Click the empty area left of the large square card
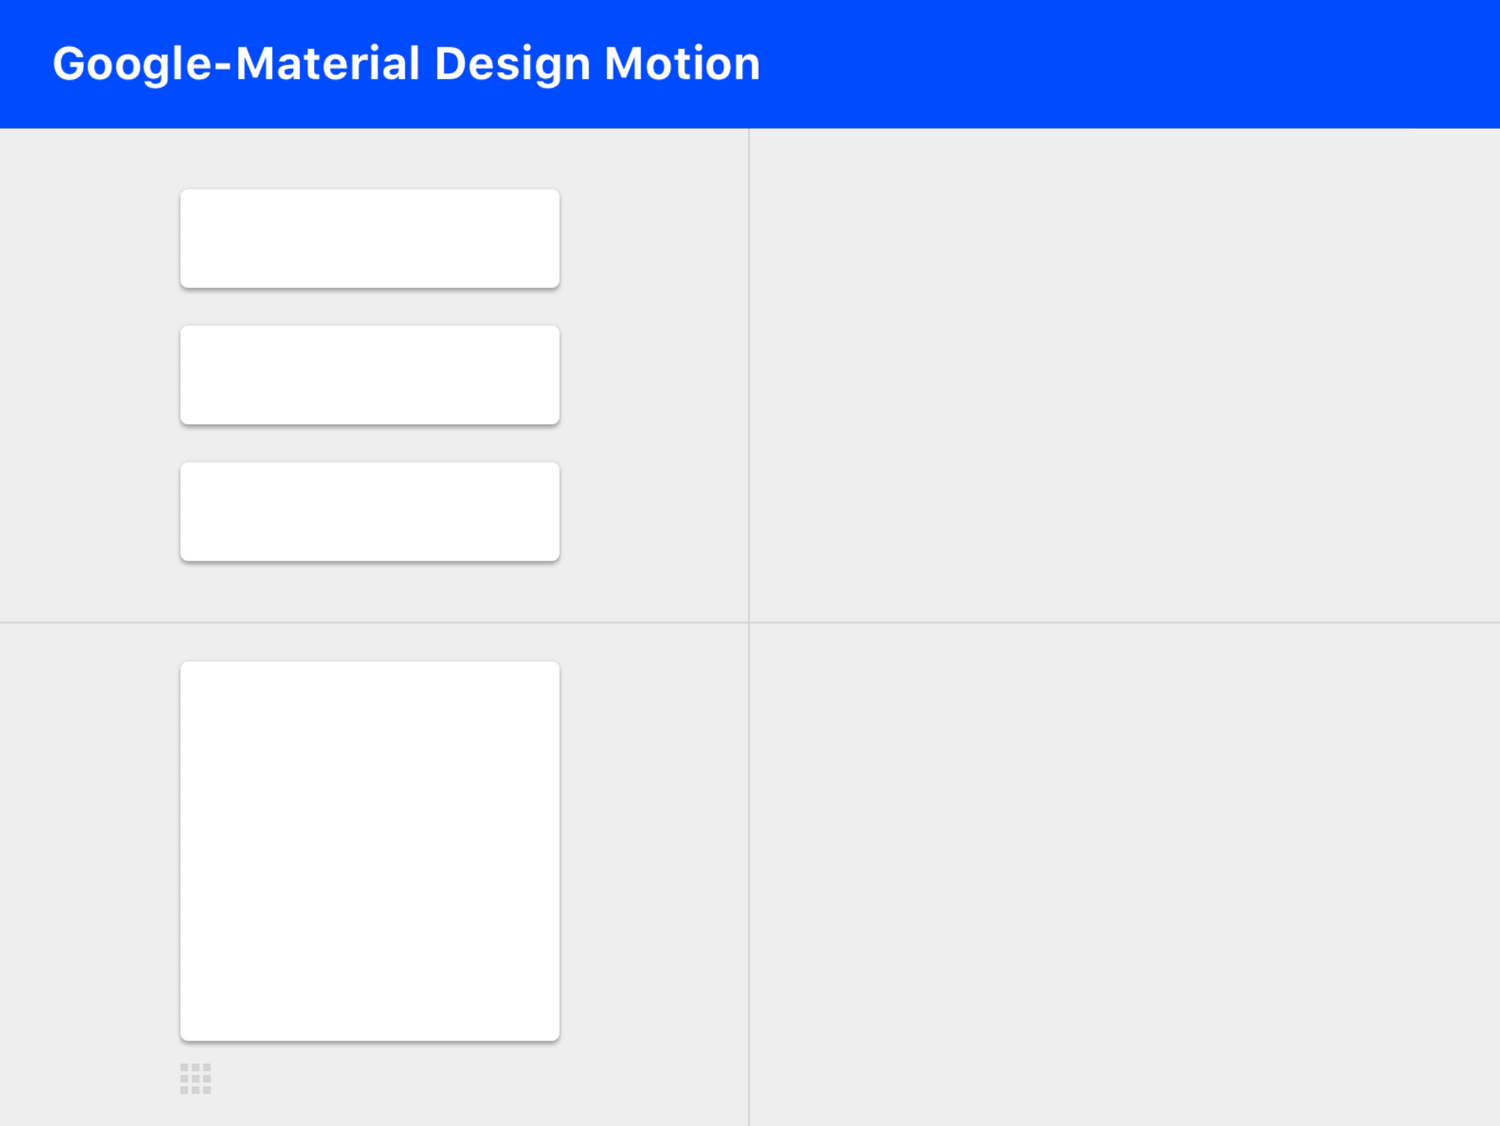Image resolution: width=1500 pixels, height=1126 pixels. point(90,850)
